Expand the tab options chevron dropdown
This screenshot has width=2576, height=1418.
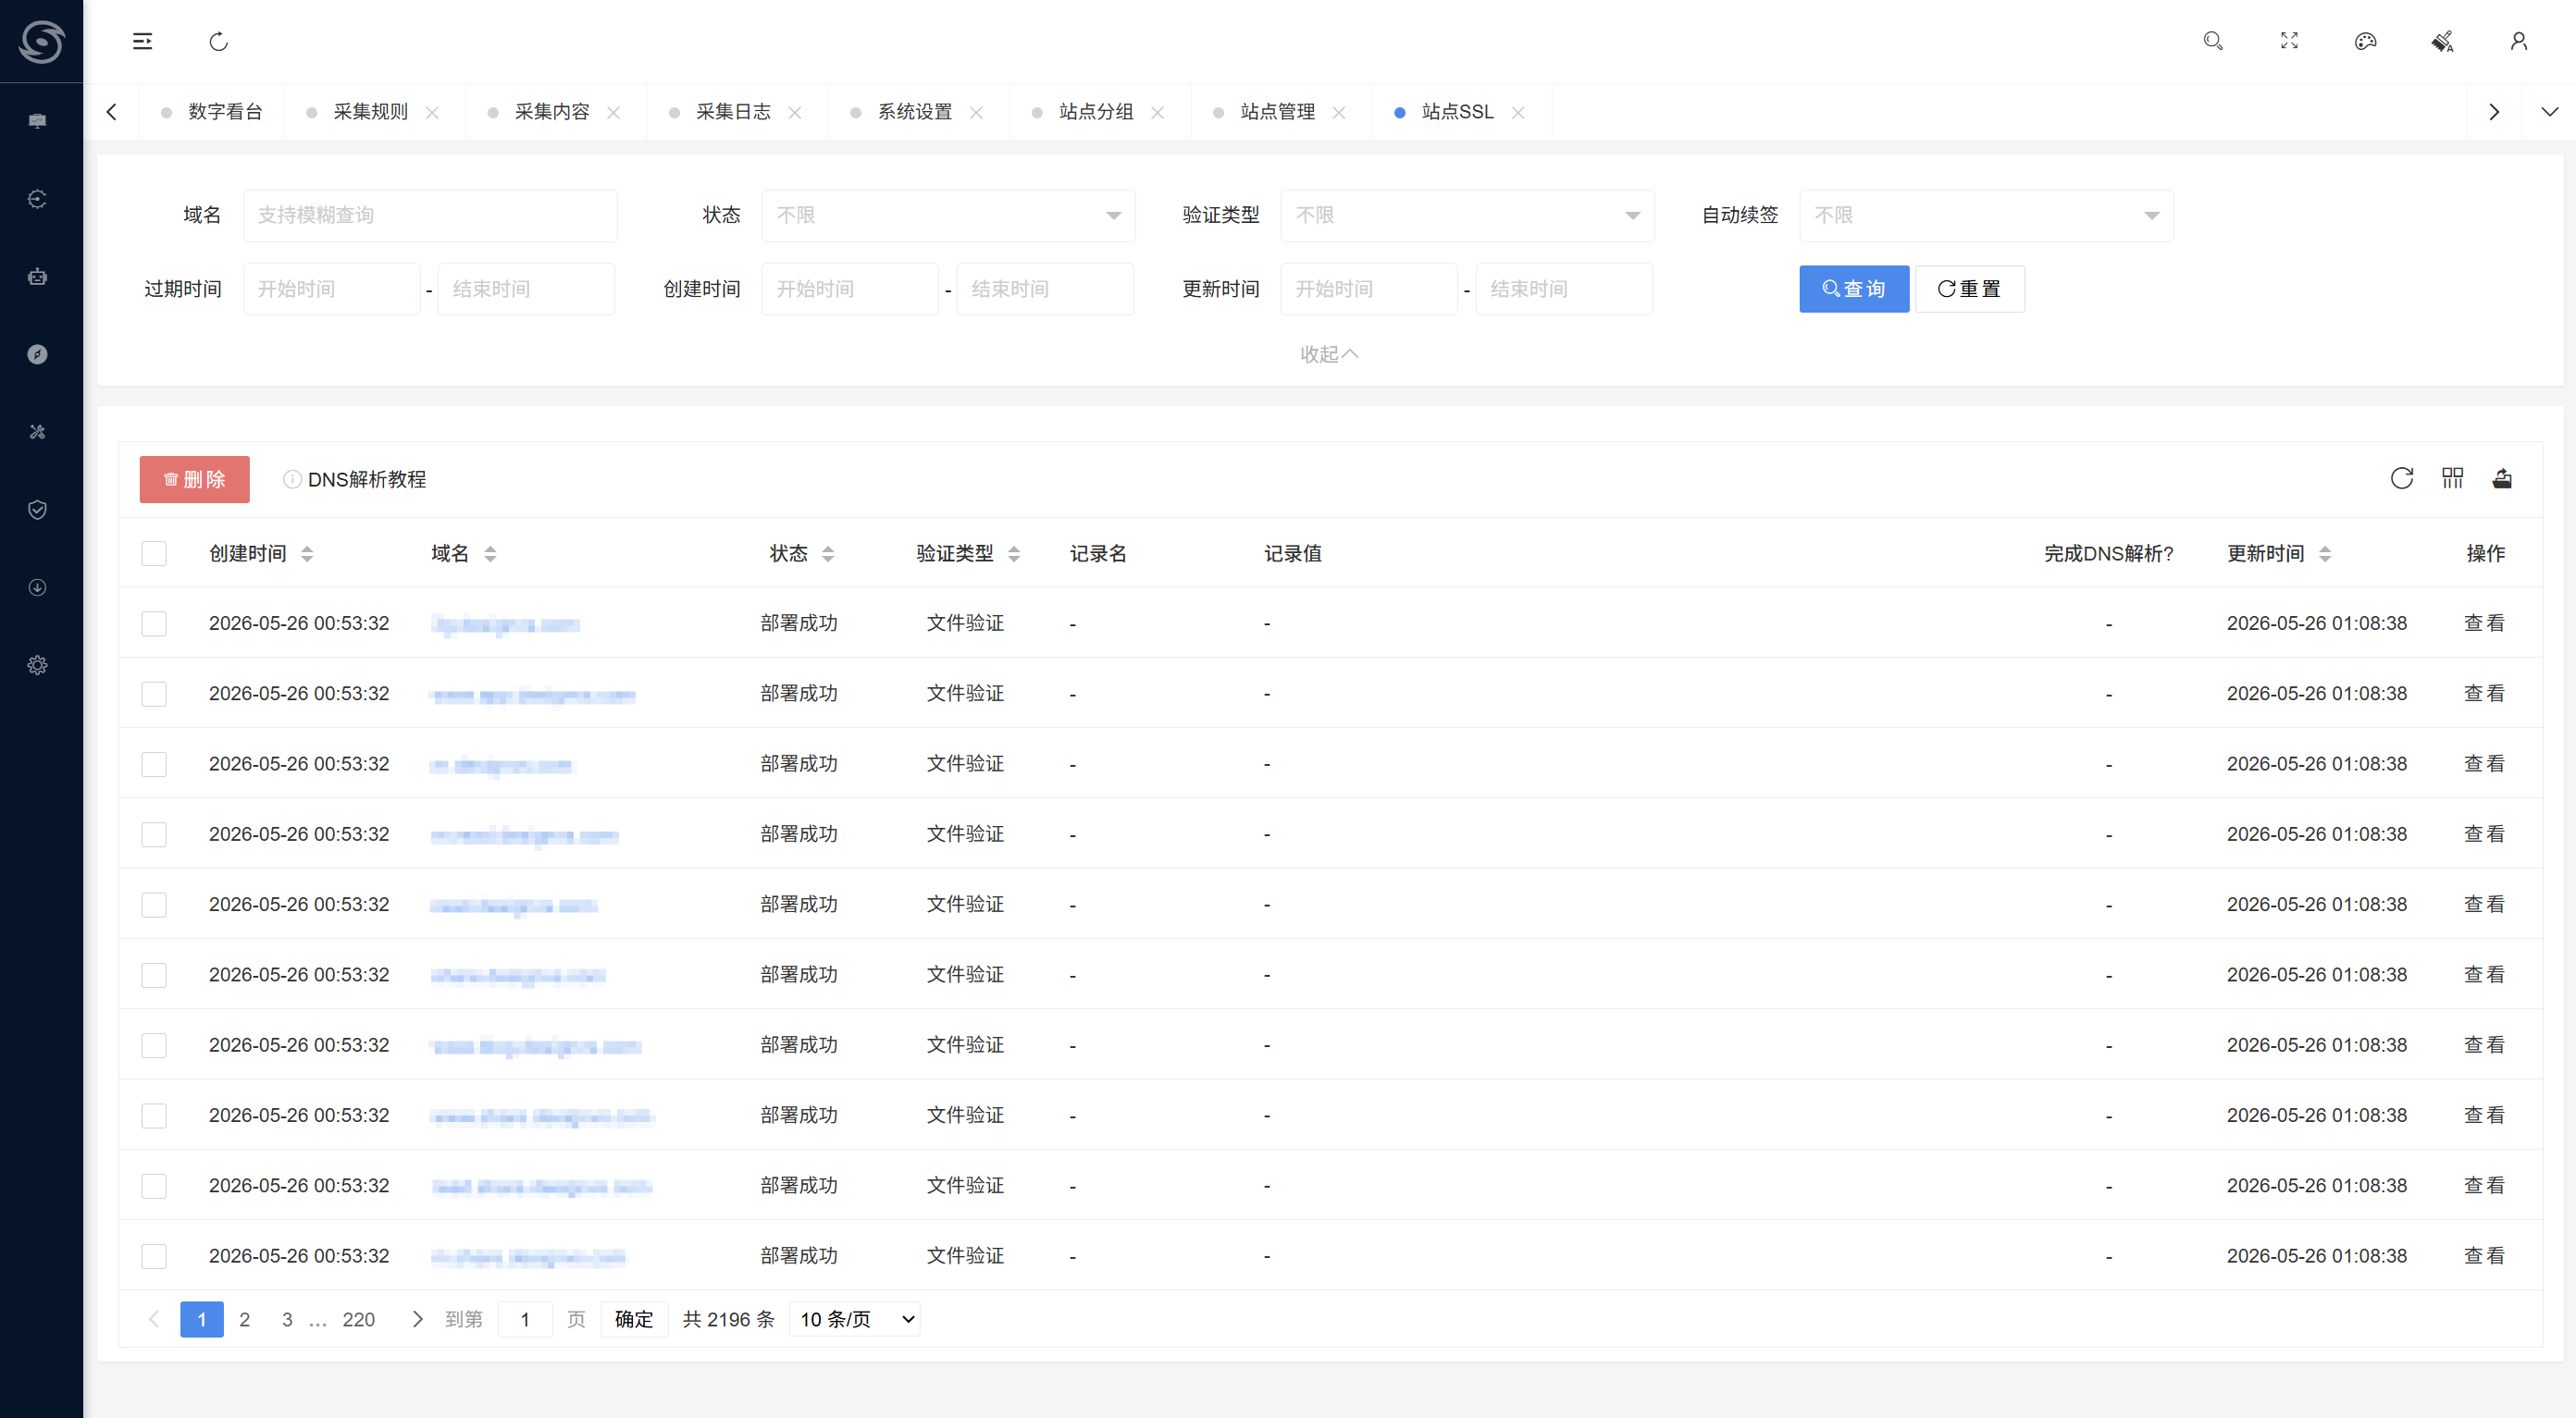click(x=2550, y=112)
